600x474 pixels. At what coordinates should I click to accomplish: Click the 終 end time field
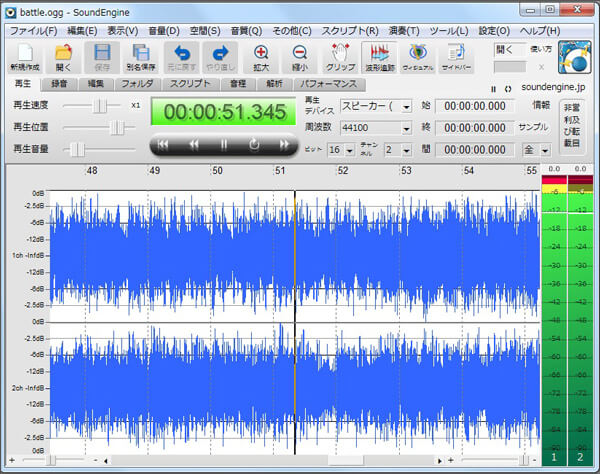click(475, 128)
